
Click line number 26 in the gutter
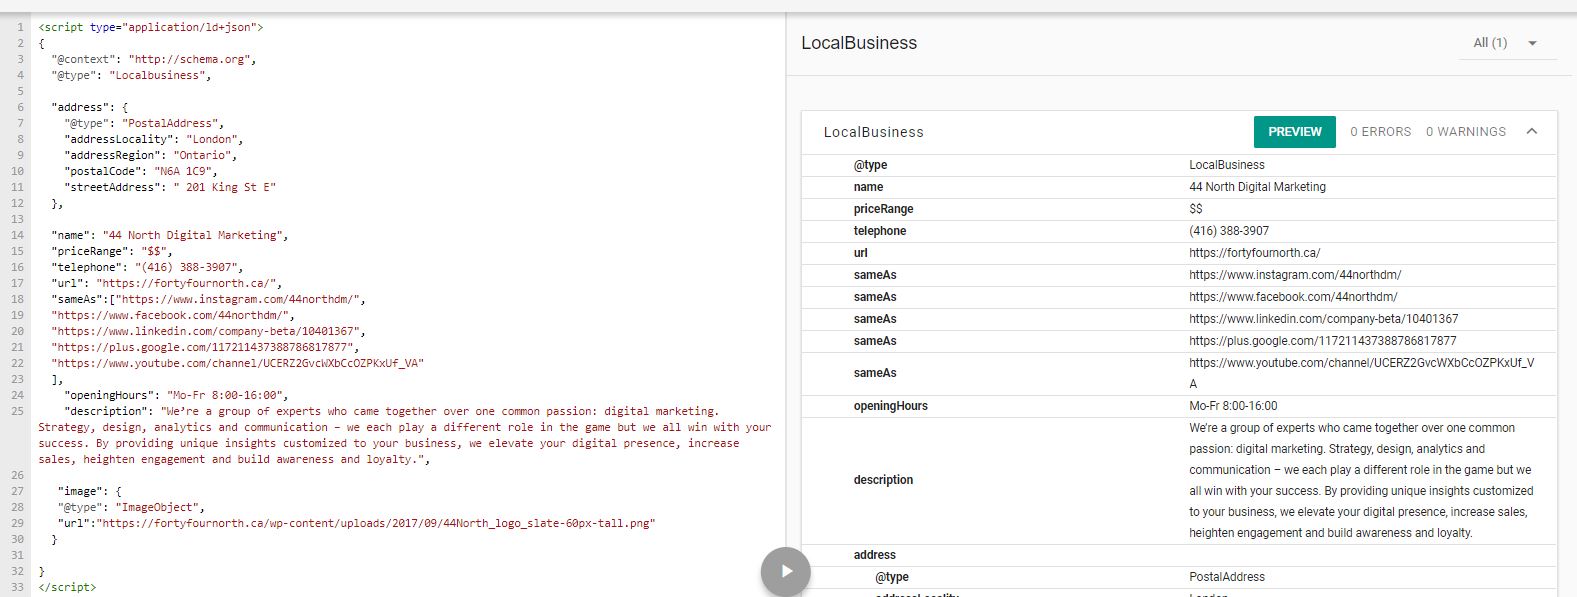coord(17,475)
